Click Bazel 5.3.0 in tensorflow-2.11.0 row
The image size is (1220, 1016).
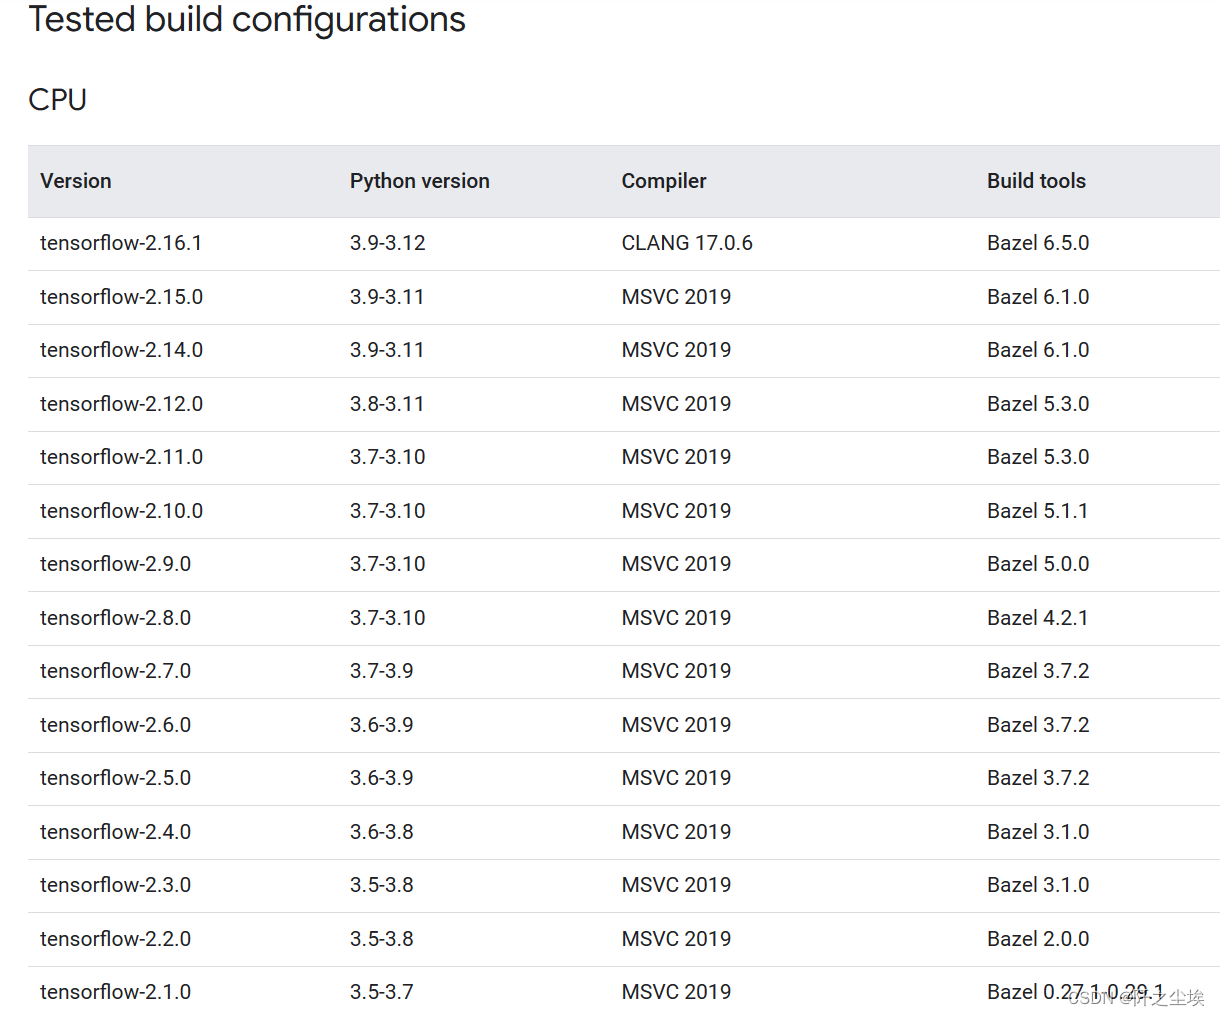tap(1038, 457)
